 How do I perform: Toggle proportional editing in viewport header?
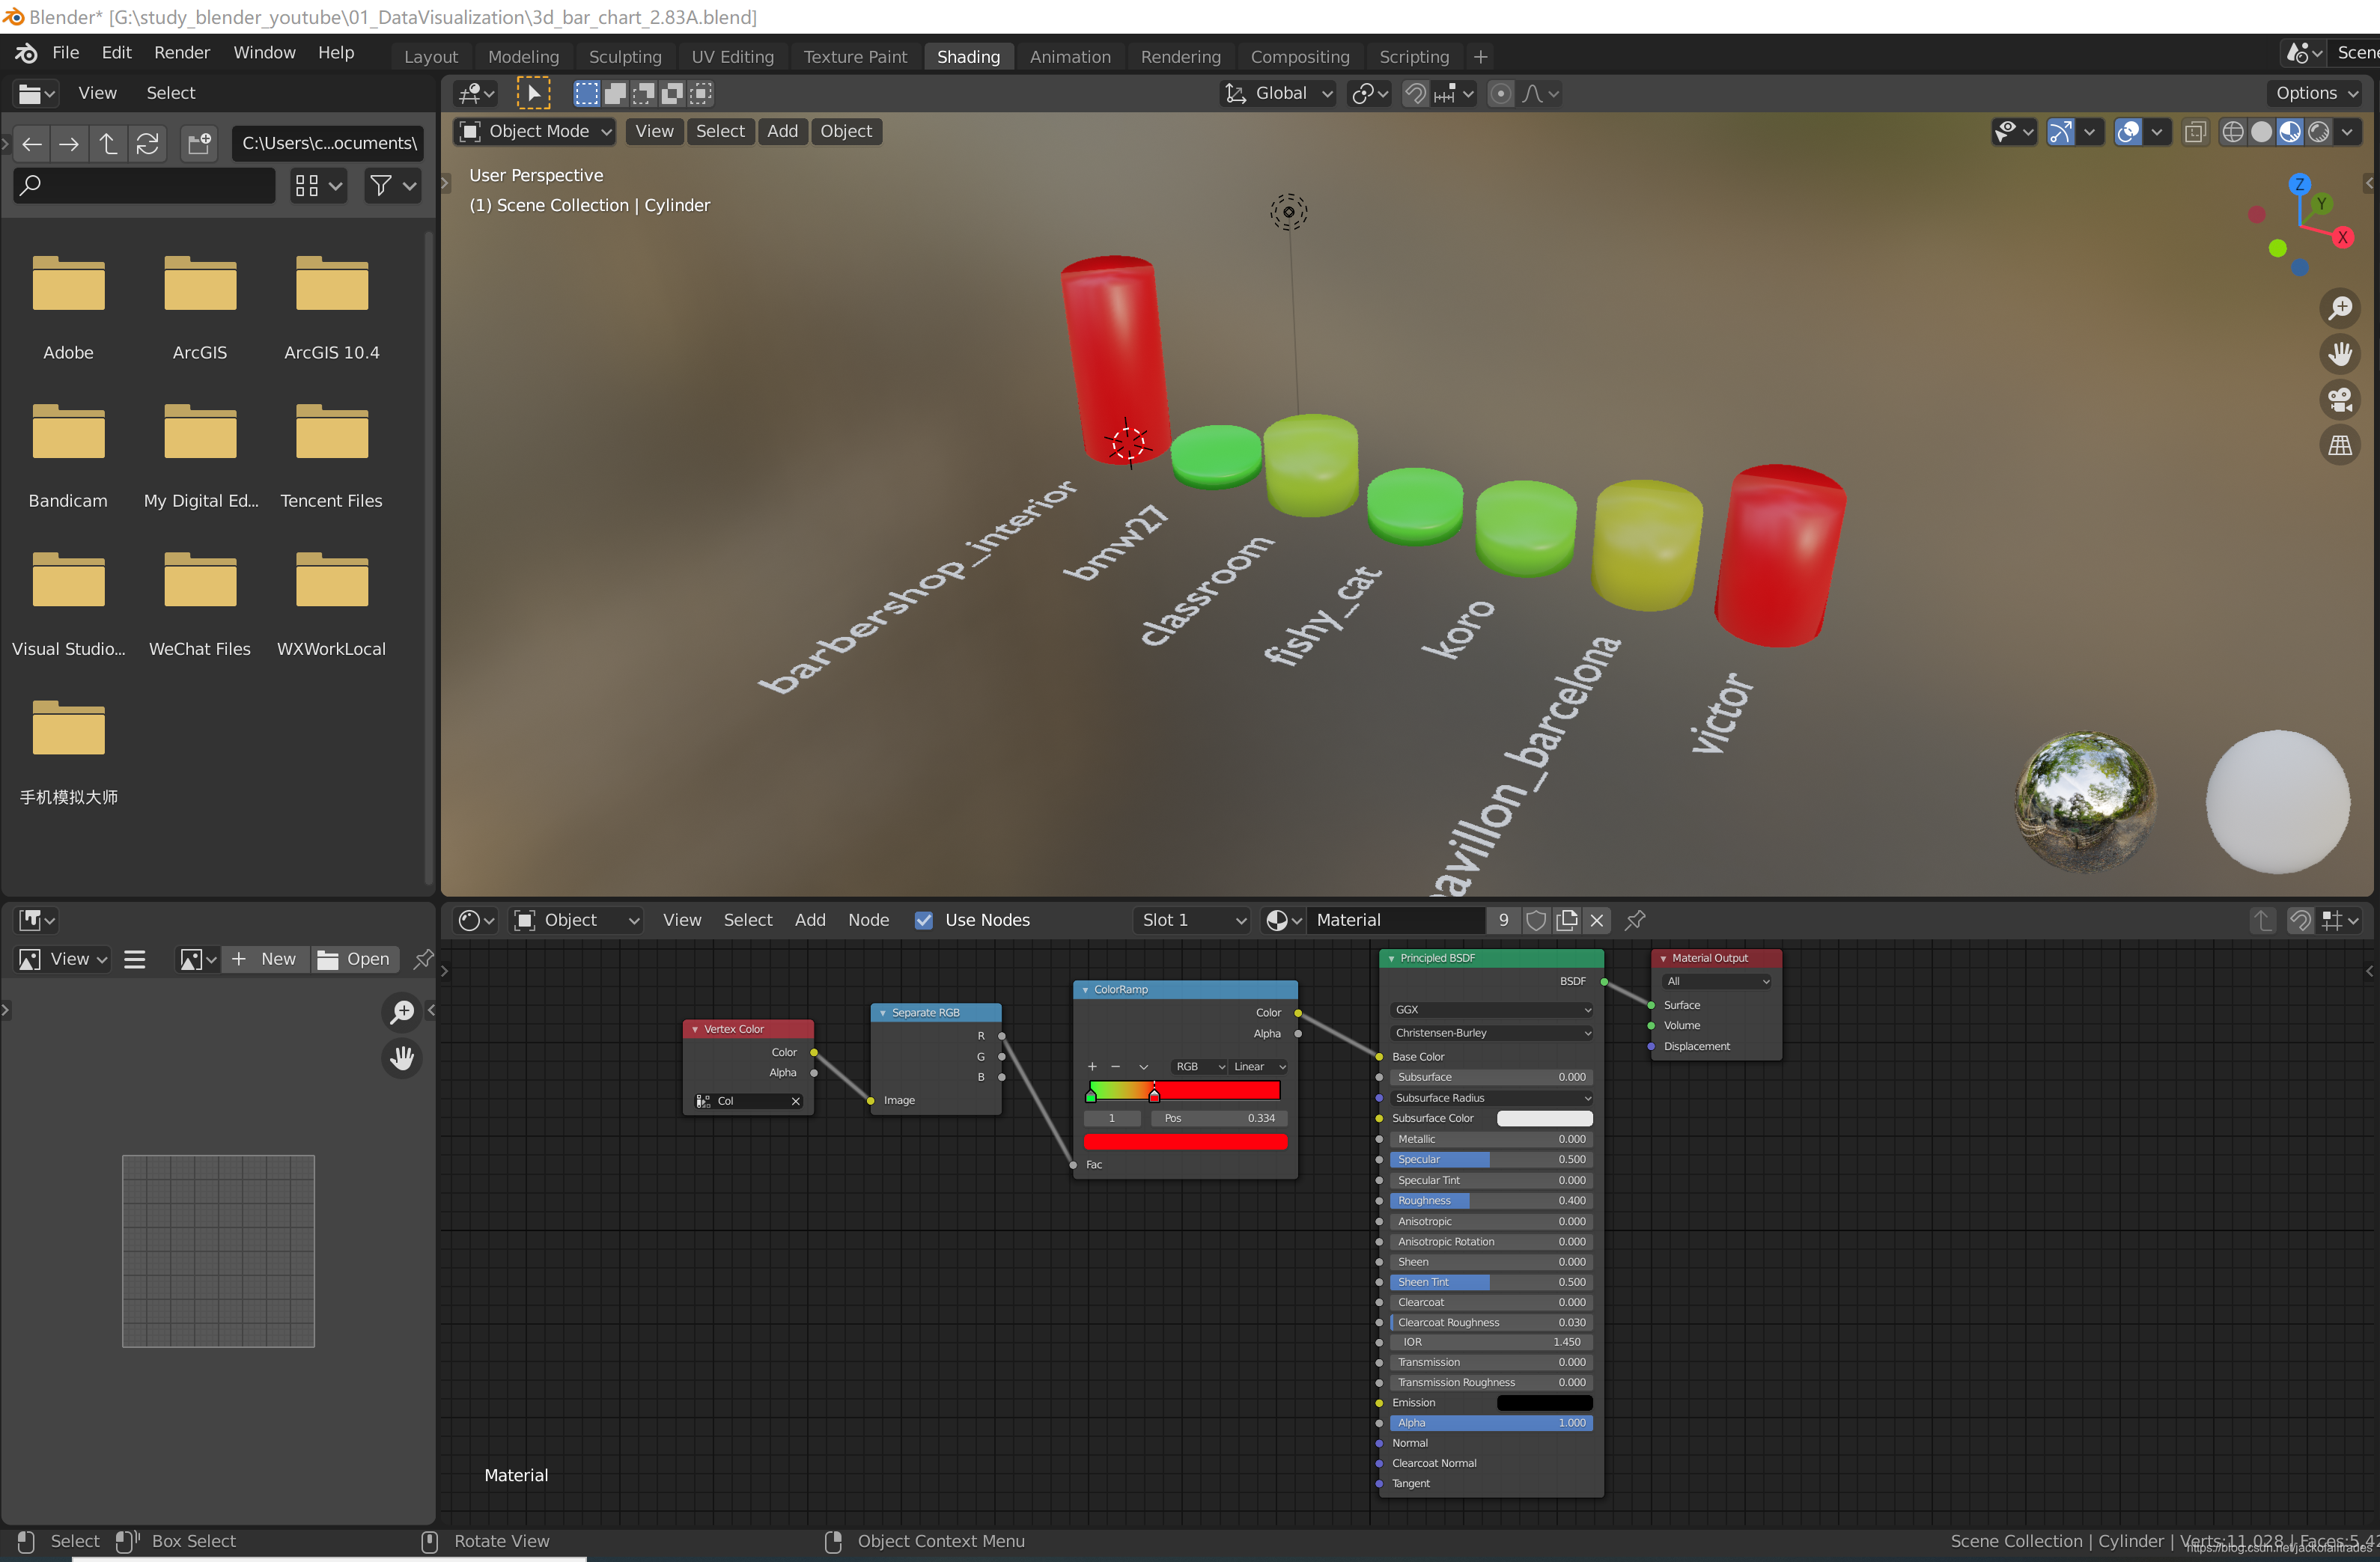[1501, 94]
